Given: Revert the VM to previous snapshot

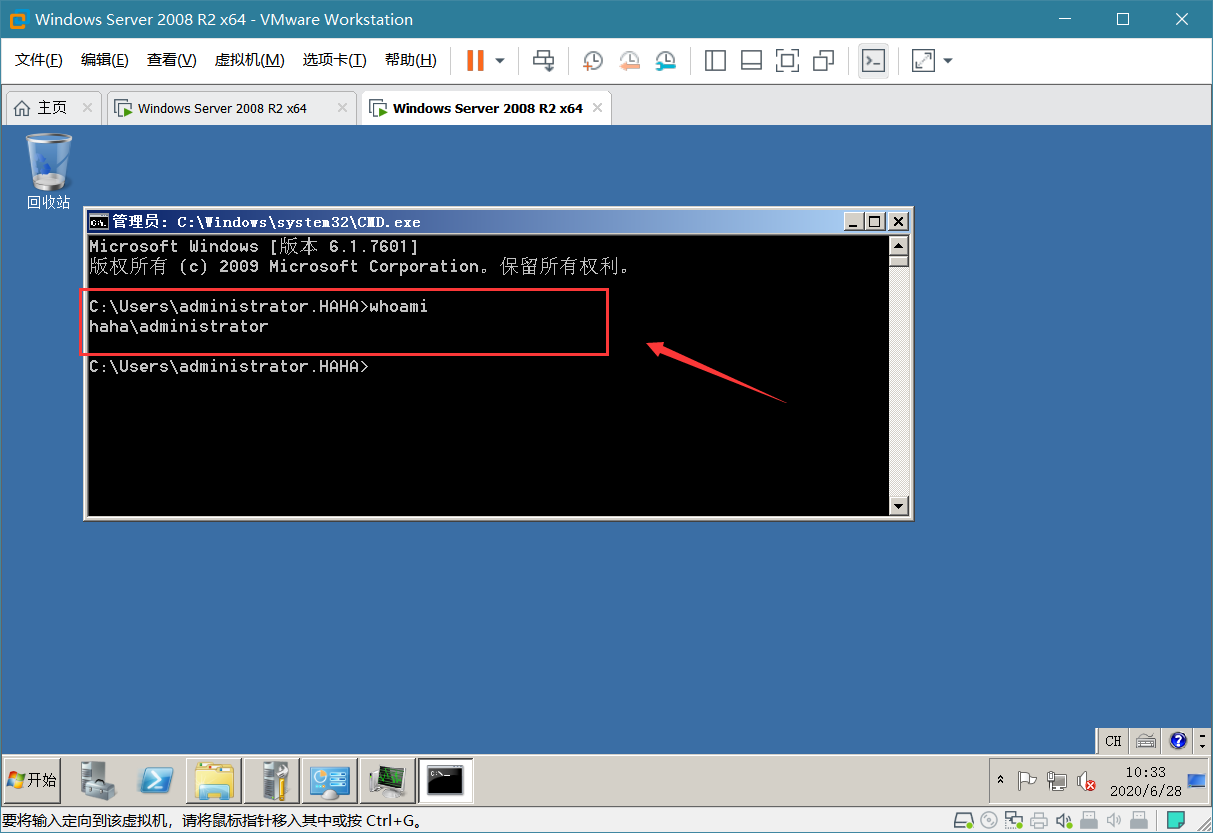Looking at the screenshot, I should pos(629,61).
